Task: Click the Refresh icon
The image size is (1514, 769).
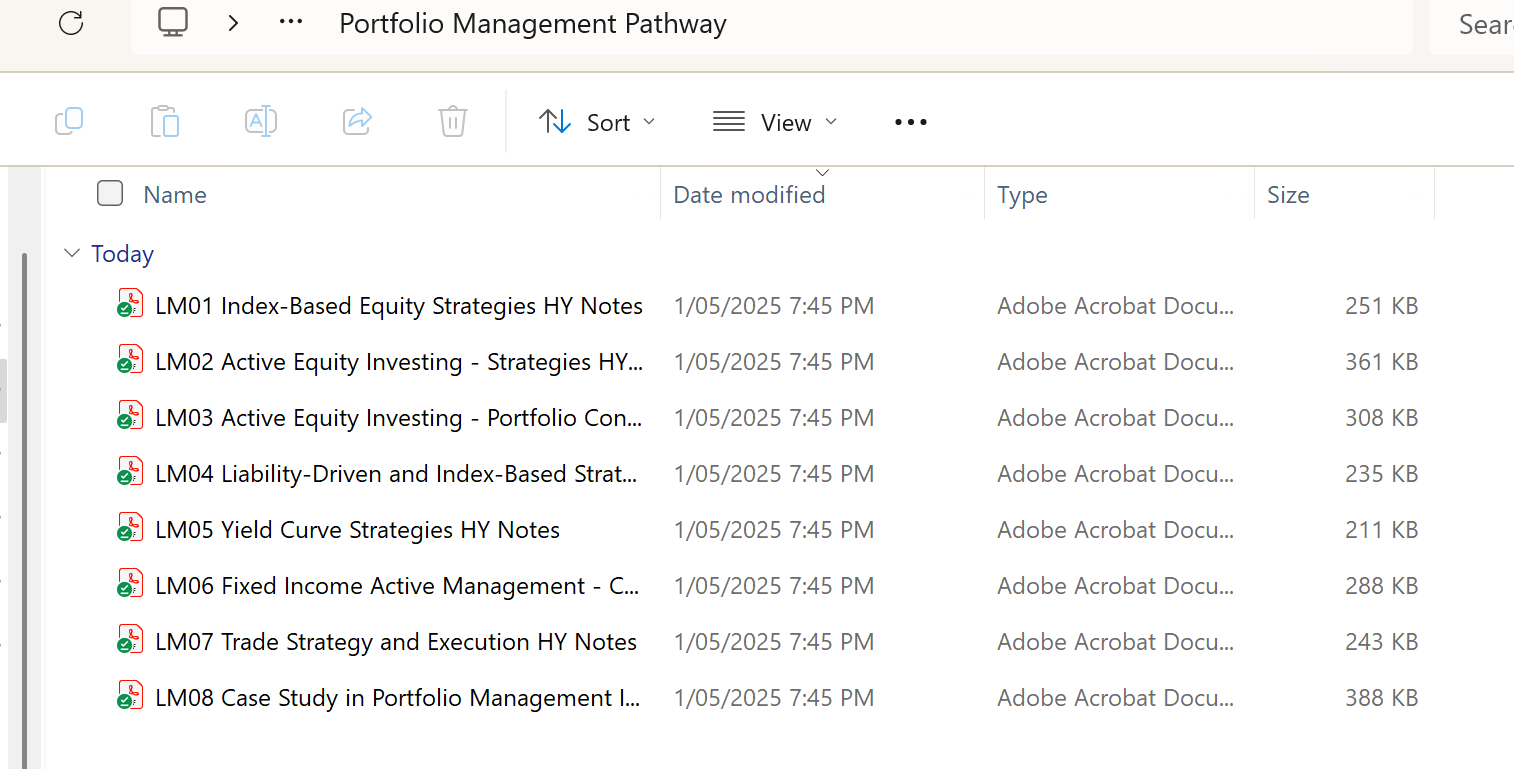Action: click(x=71, y=23)
